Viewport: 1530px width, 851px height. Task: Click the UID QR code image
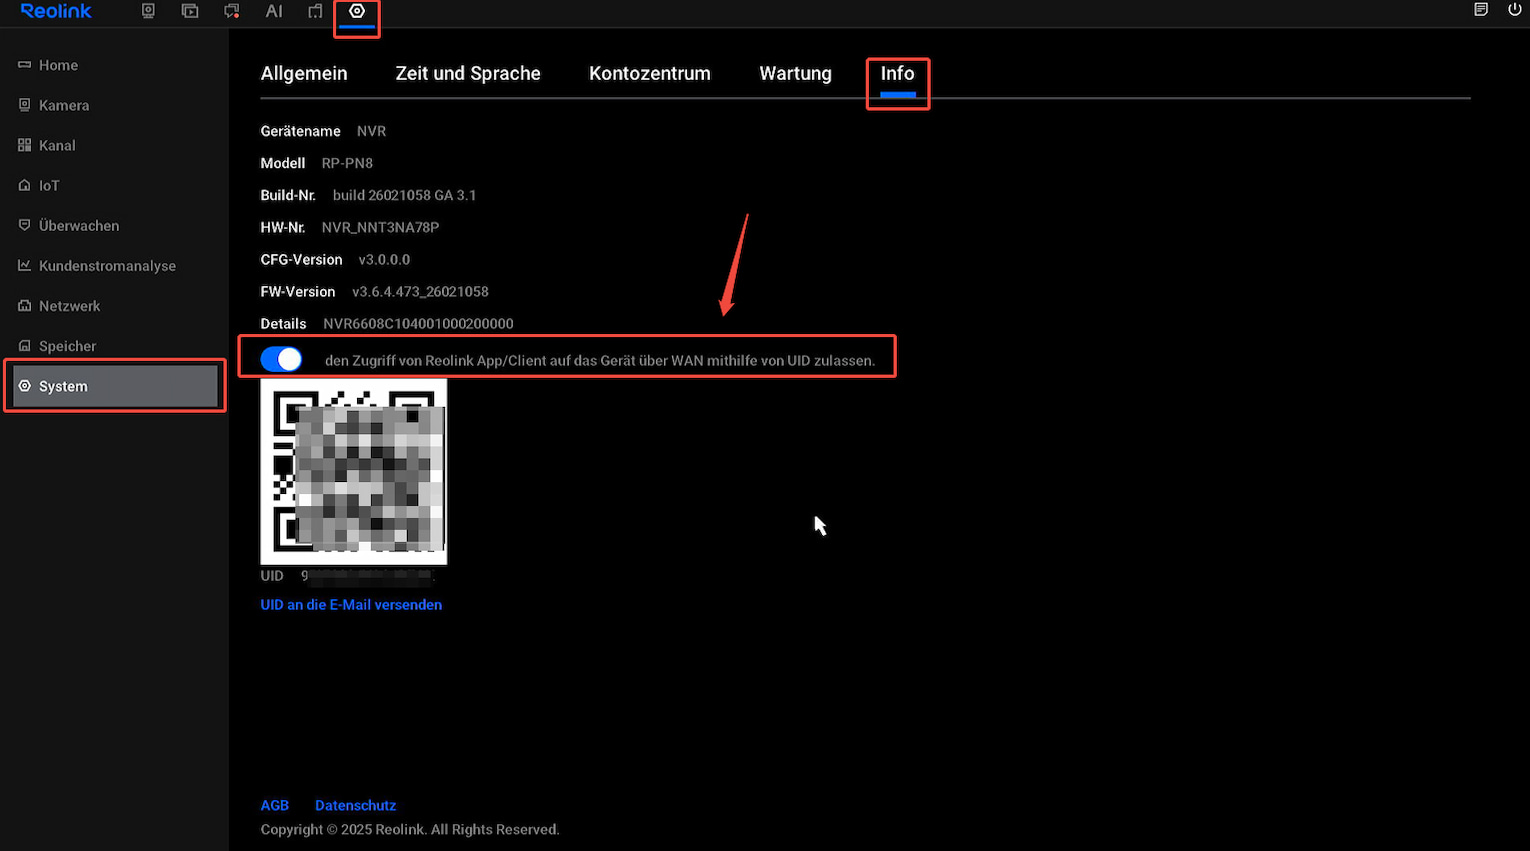pyautogui.click(x=354, y=472)
